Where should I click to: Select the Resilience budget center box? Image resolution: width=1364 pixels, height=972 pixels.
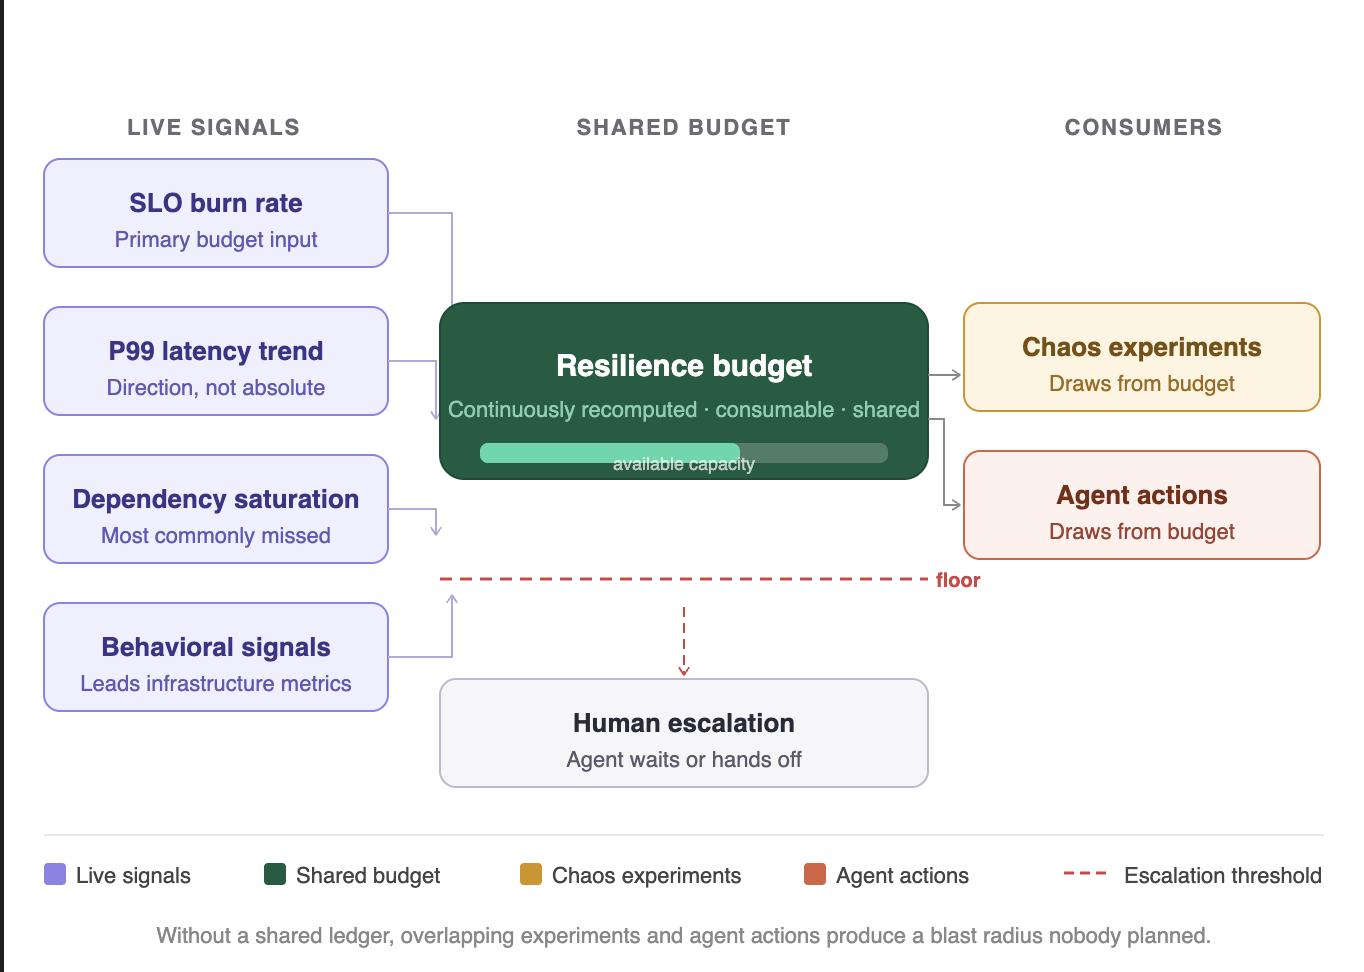pyautogui.click(x=684, y=391)
